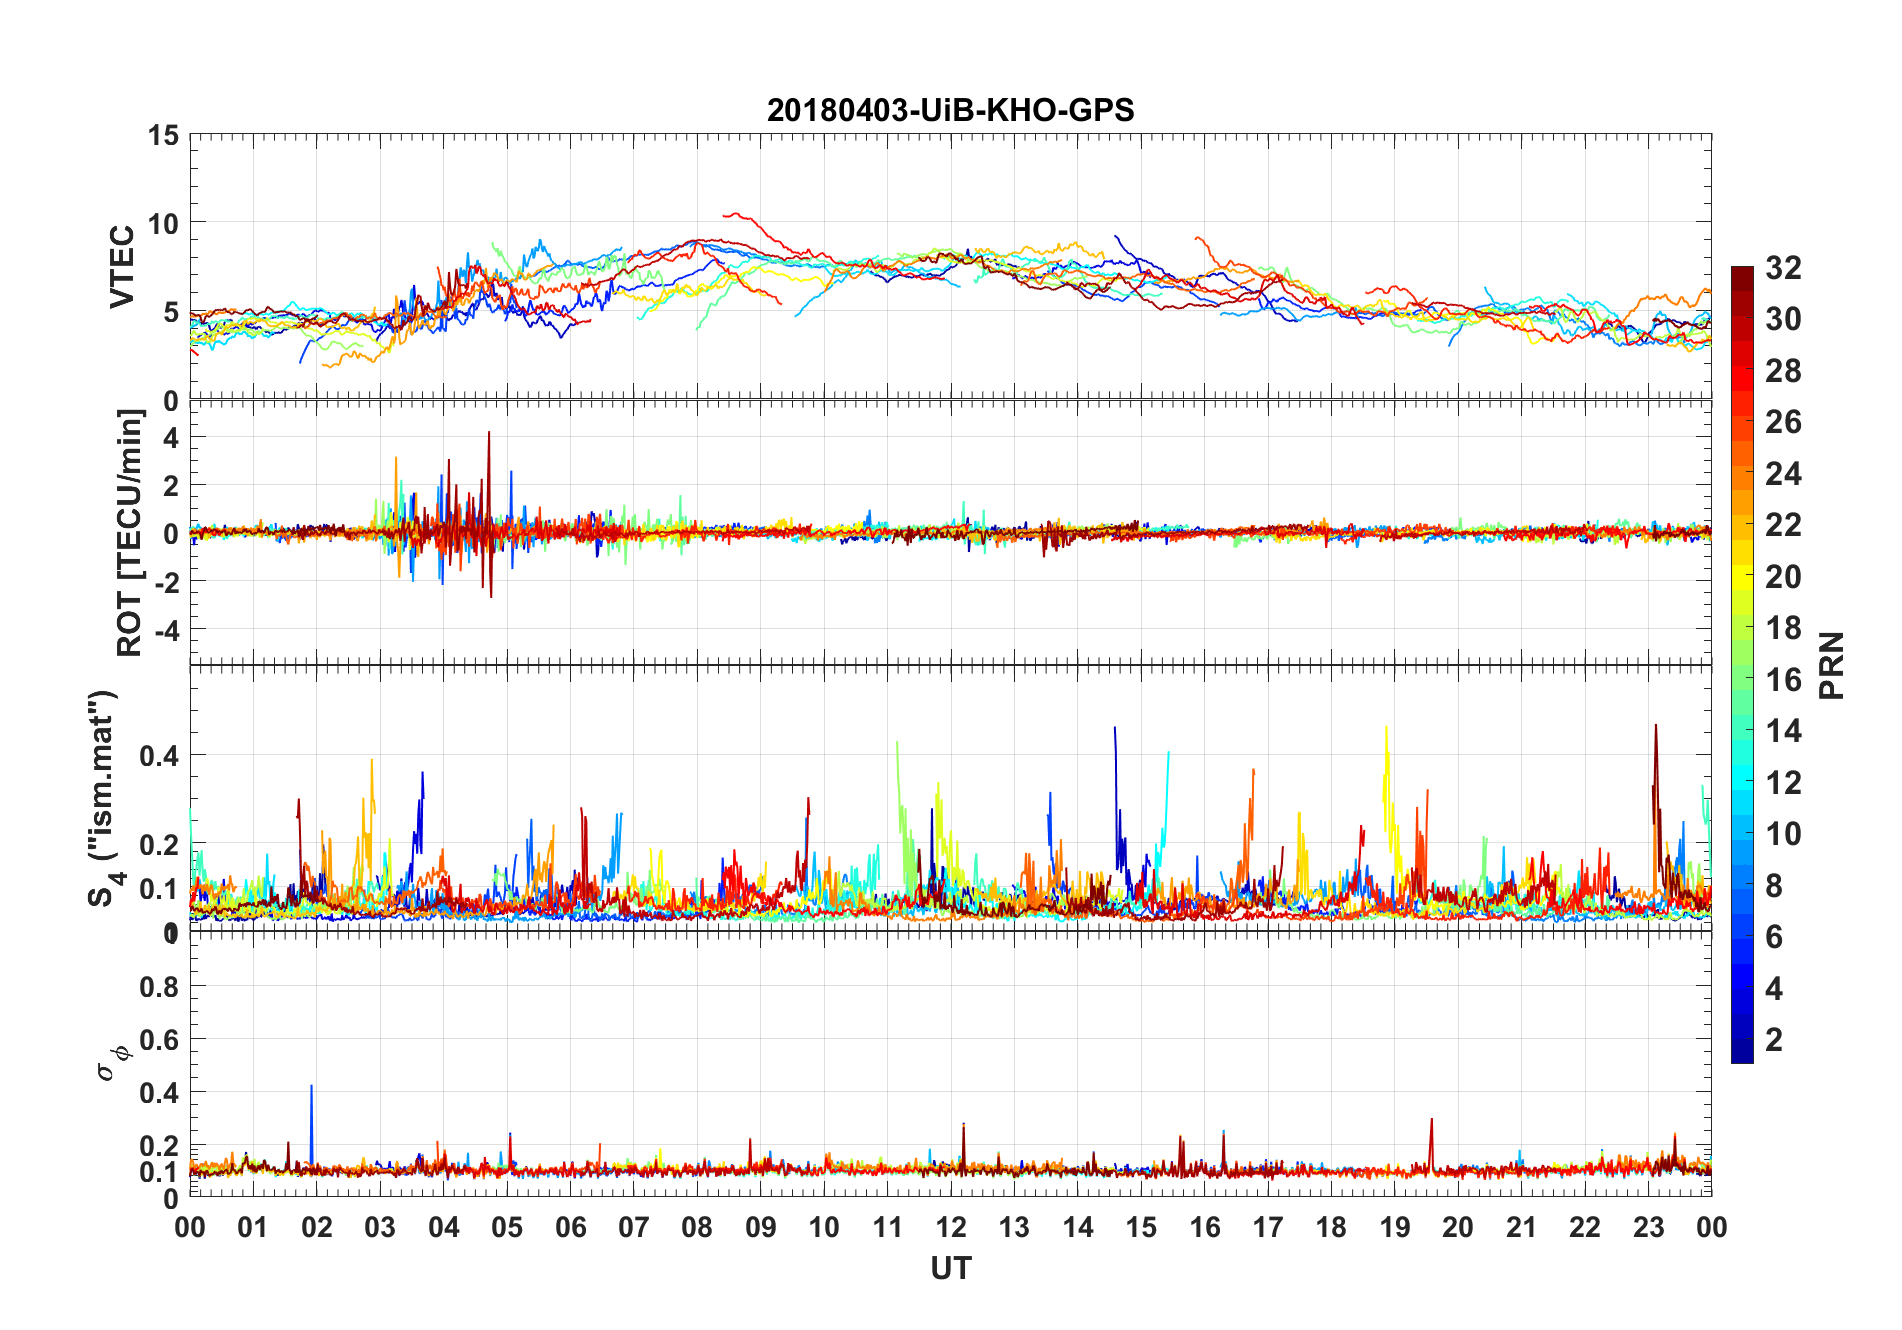
Task: Click the red sigma phi spike near 19:30 UT
Action: click(1432, 1121)
